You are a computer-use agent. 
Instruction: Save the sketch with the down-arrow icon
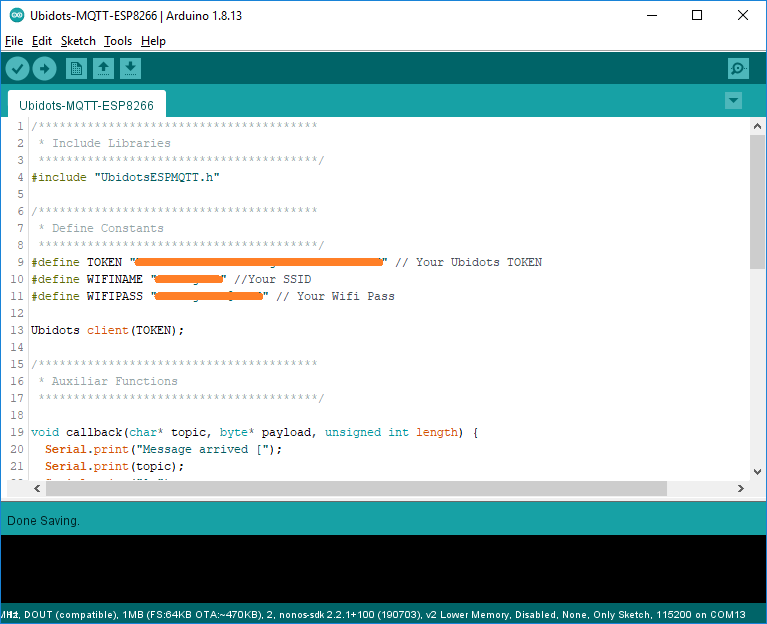(x=130, y=68)
